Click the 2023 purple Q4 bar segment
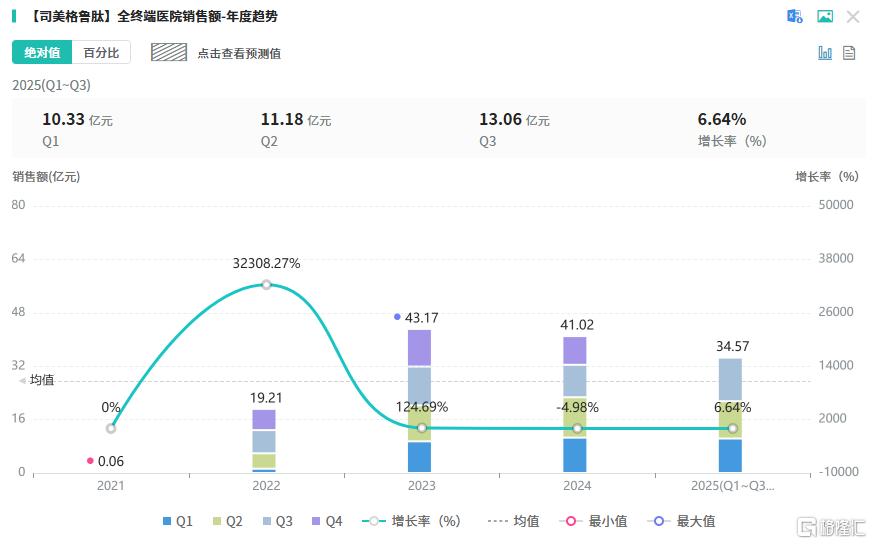Image resolution: width=872 pixels, height=544 pixels. 419,348
